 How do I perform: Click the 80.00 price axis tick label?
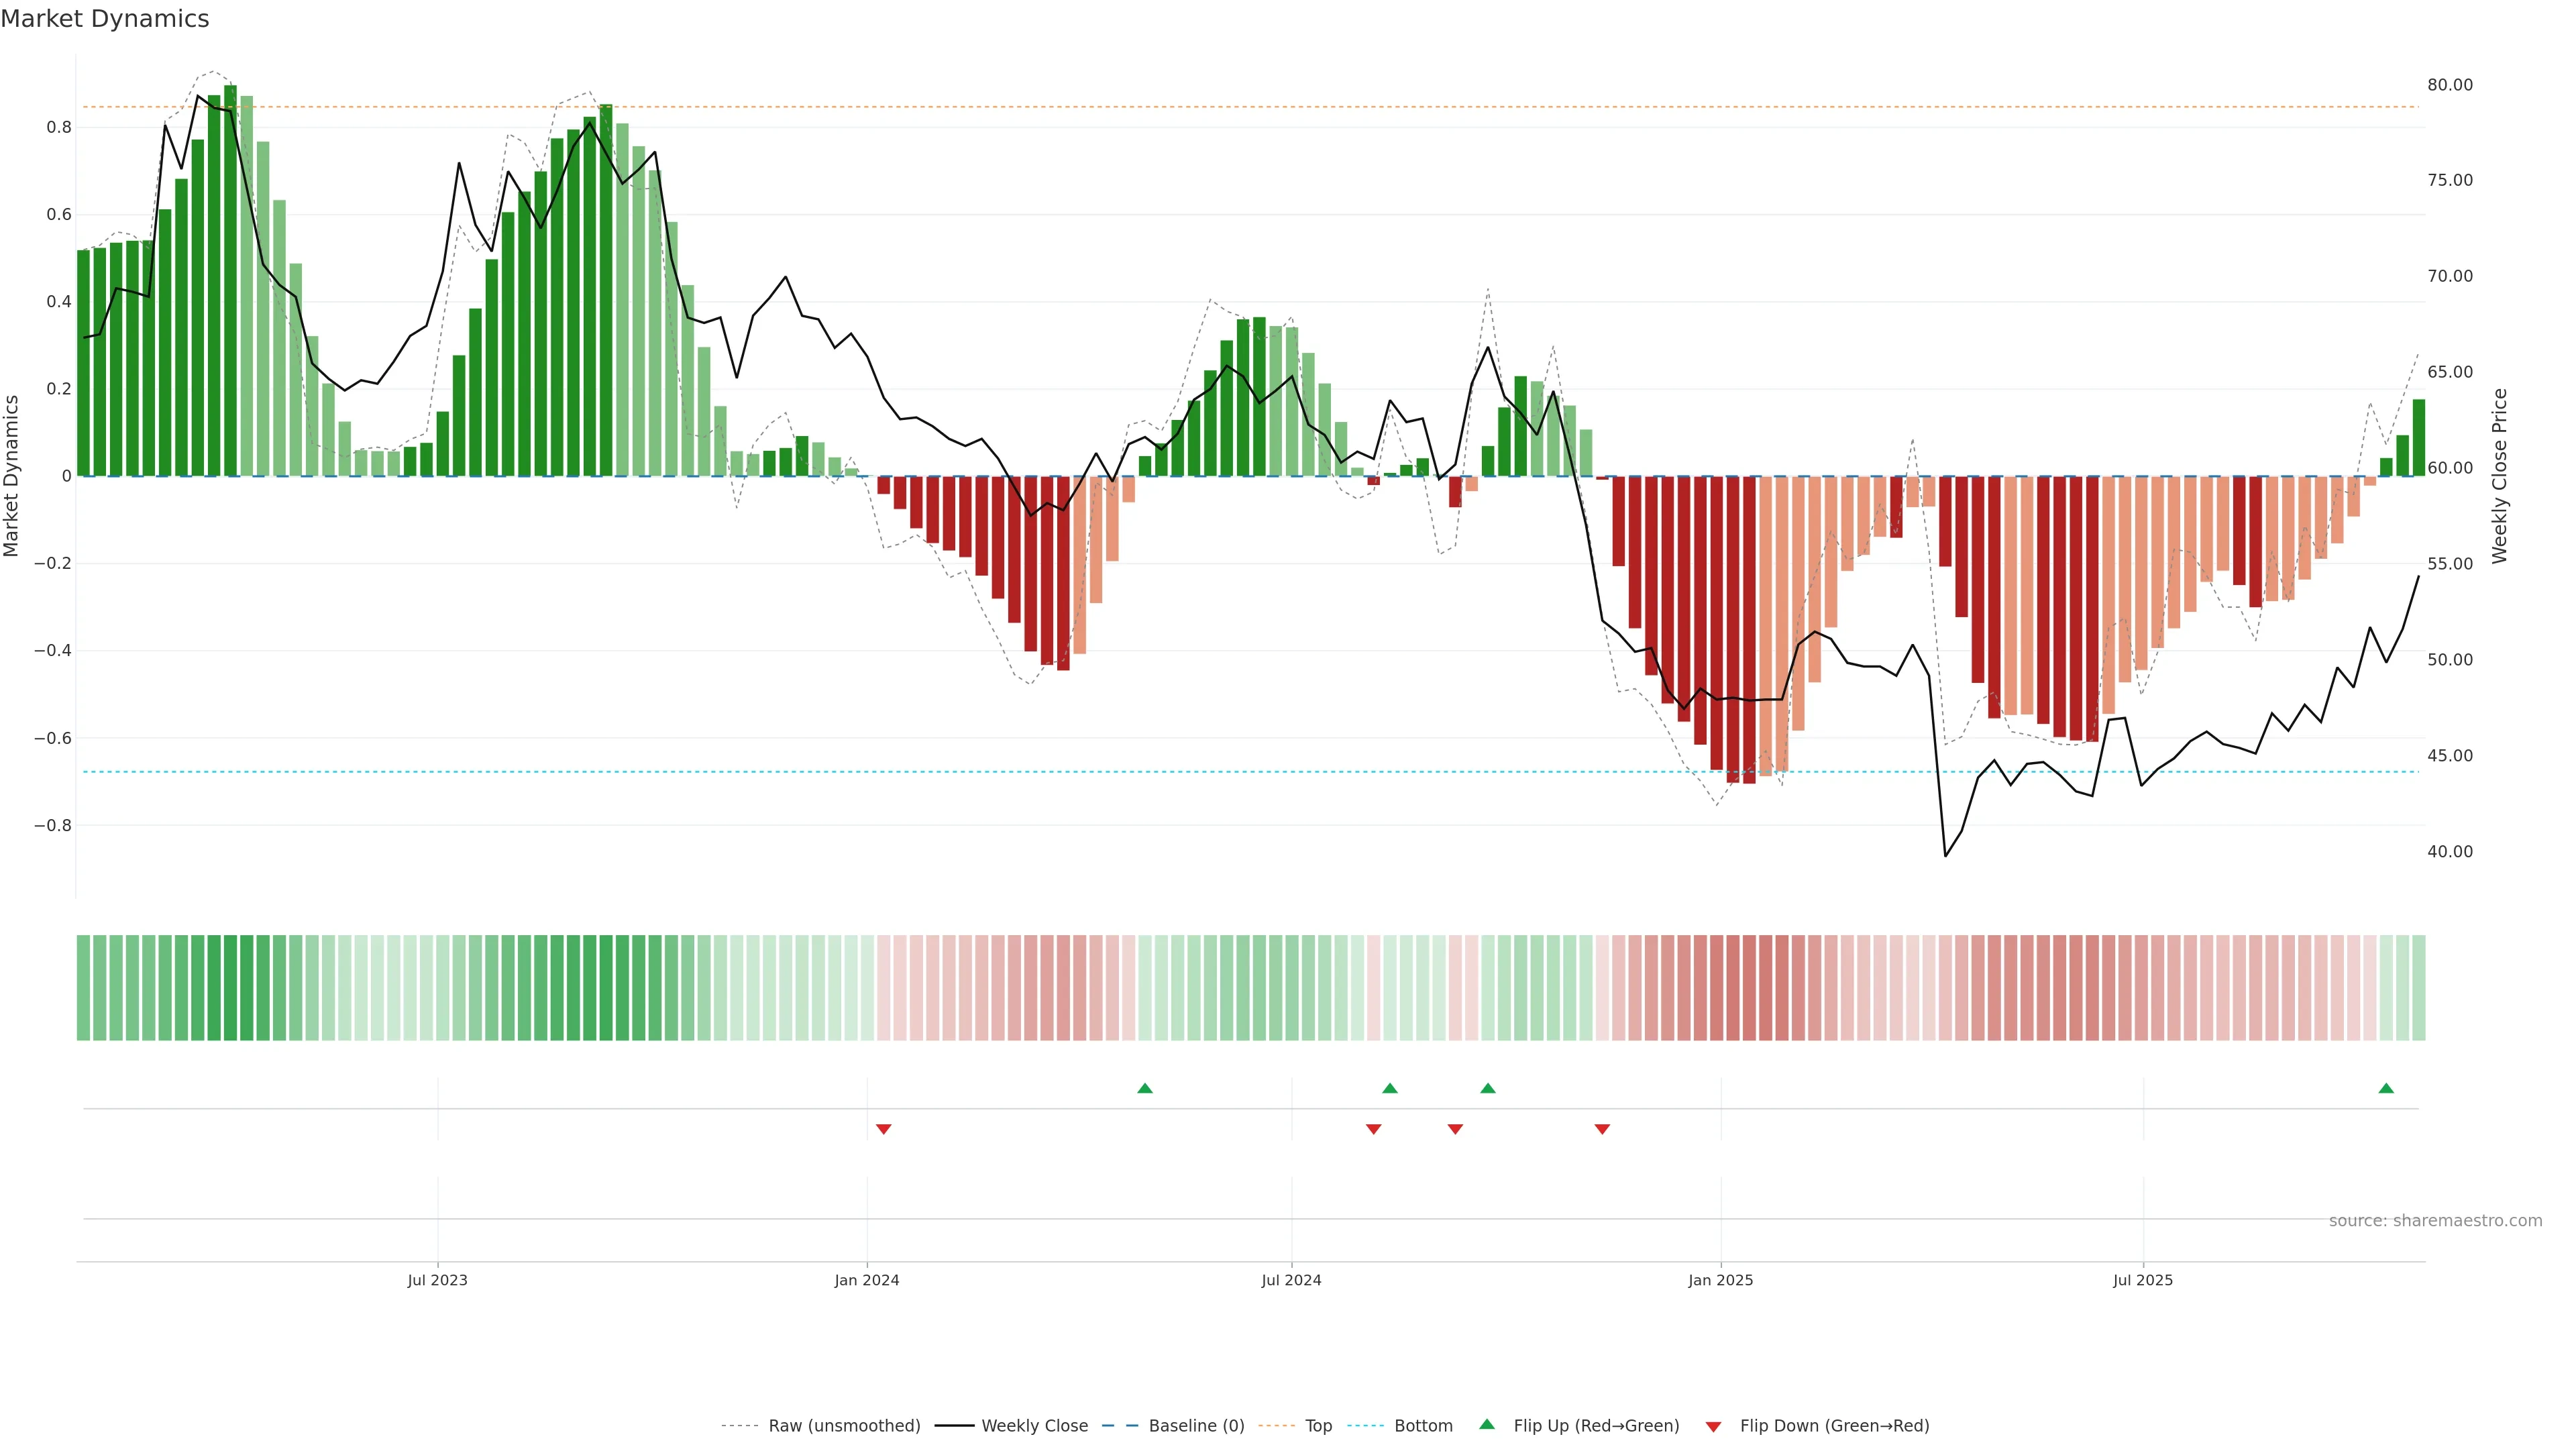[x=2450, y=85]
